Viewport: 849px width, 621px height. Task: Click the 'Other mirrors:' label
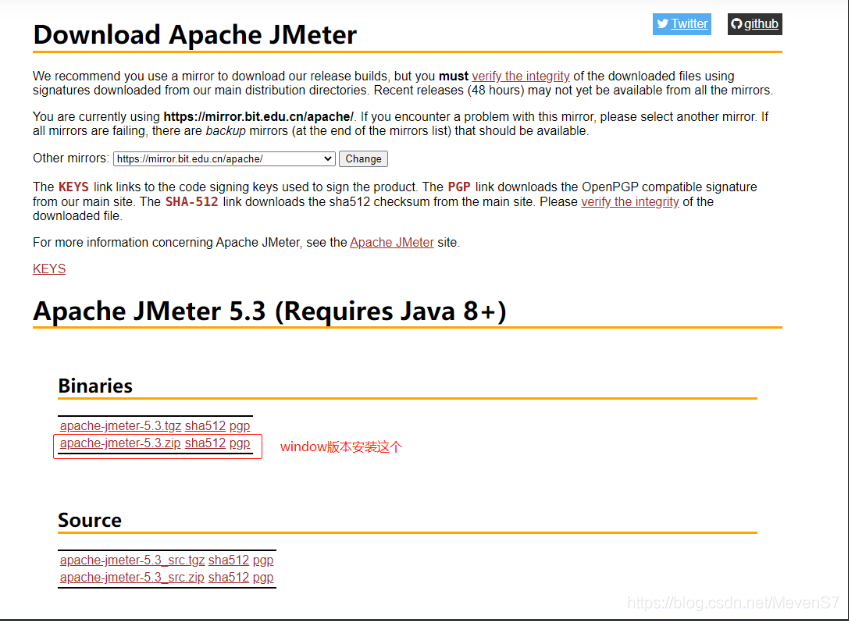point(71,158)
